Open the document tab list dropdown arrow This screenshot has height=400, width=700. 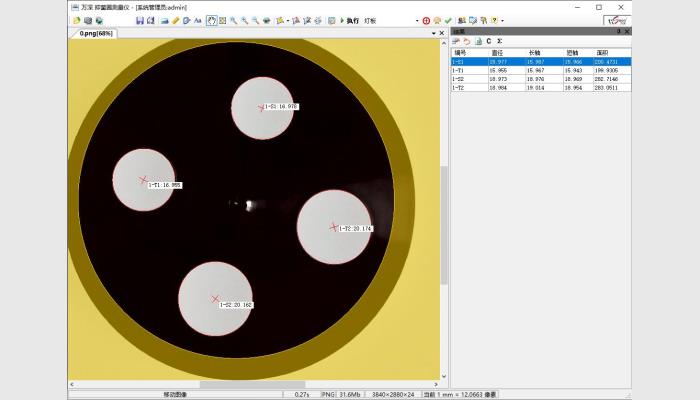pyautogui.click(x=433, y=33)
